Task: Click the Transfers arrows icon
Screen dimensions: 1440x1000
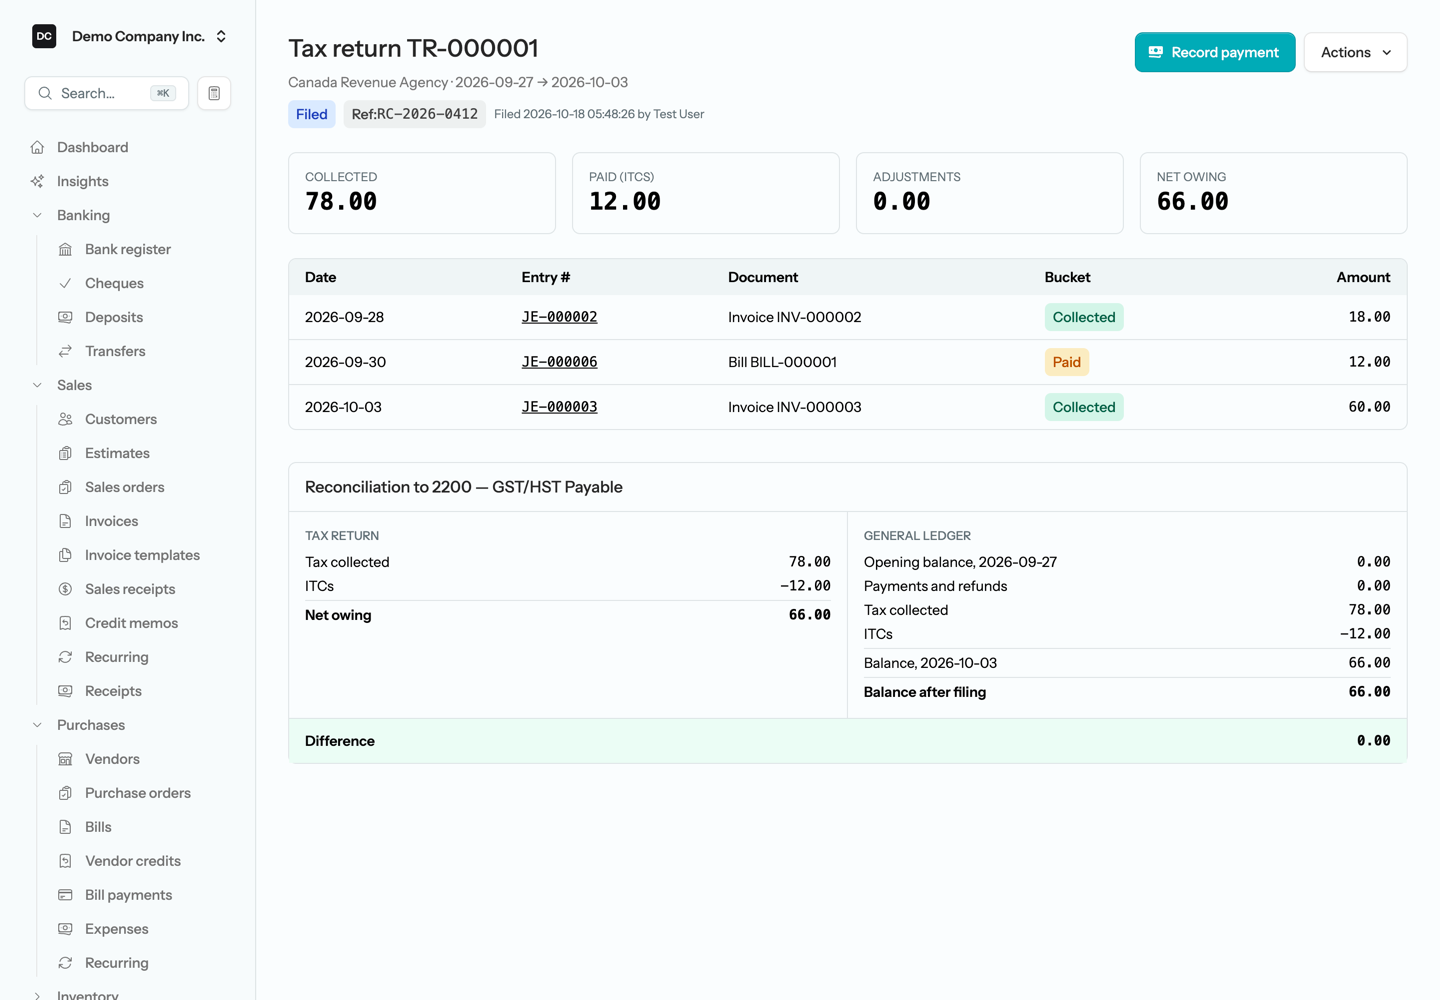Action: click(x=65, y=351)
